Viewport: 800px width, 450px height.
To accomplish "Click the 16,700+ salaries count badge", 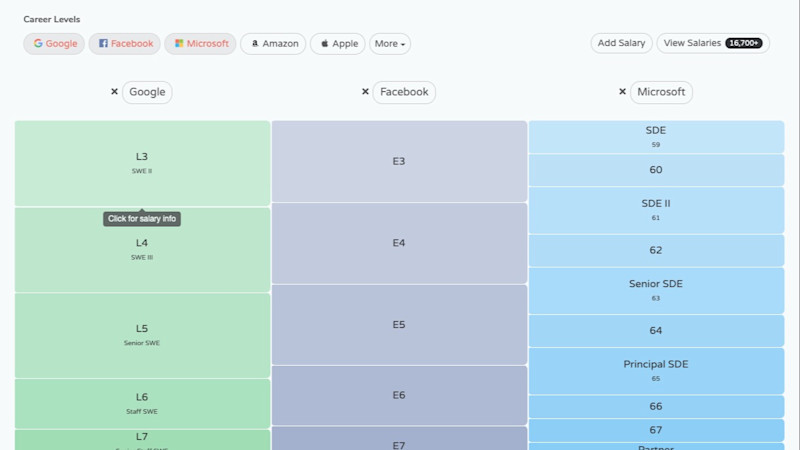I will tap(744, 43).
